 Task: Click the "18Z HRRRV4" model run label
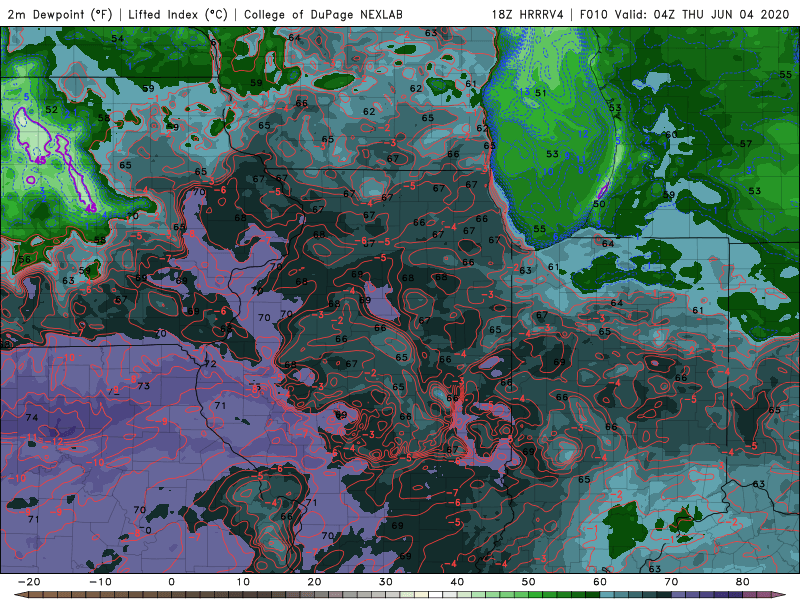coord(528,14)
